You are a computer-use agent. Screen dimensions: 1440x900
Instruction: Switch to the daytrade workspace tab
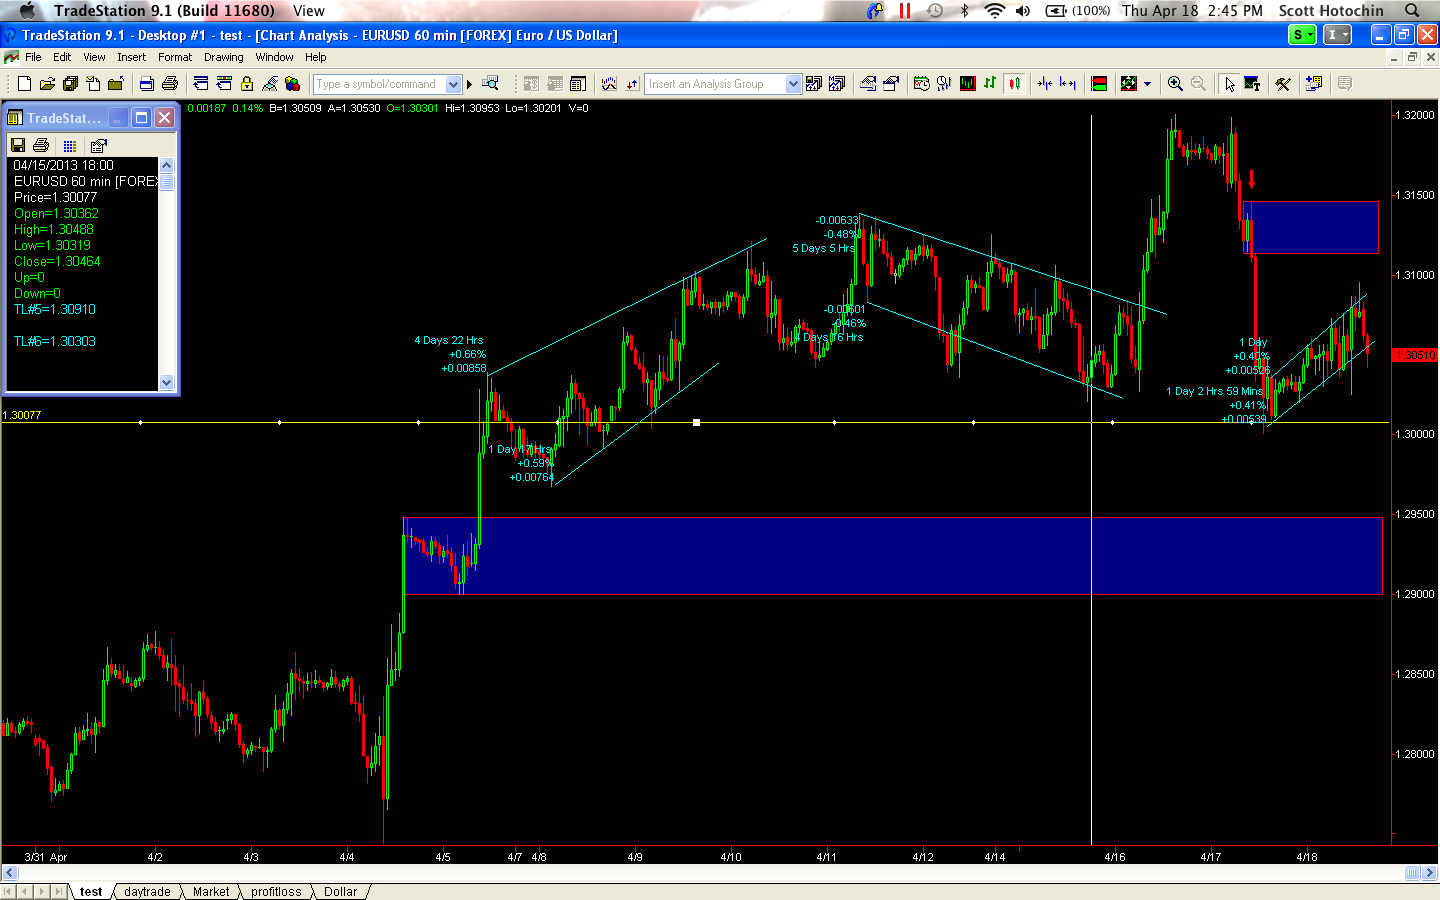tap(147, 892)
